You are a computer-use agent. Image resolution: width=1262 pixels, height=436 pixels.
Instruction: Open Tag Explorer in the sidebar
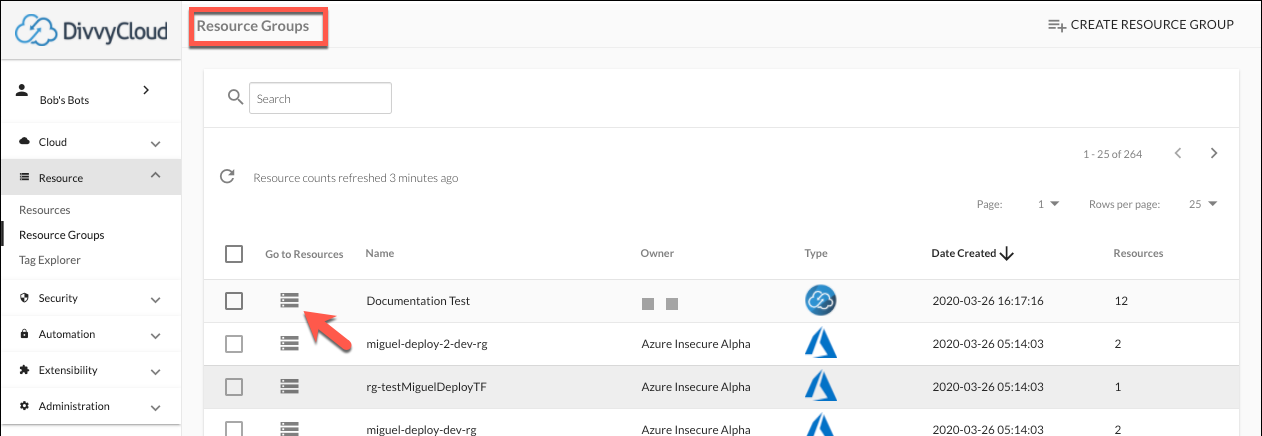point(50,260)
